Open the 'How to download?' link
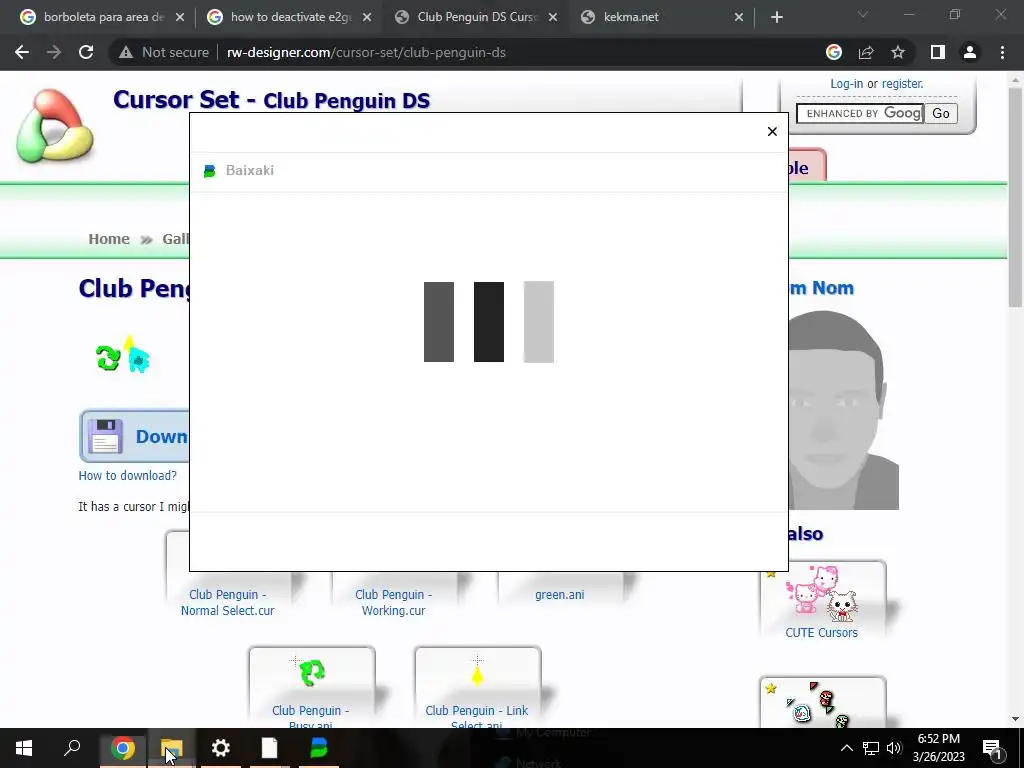 click(x=127, y=475)
